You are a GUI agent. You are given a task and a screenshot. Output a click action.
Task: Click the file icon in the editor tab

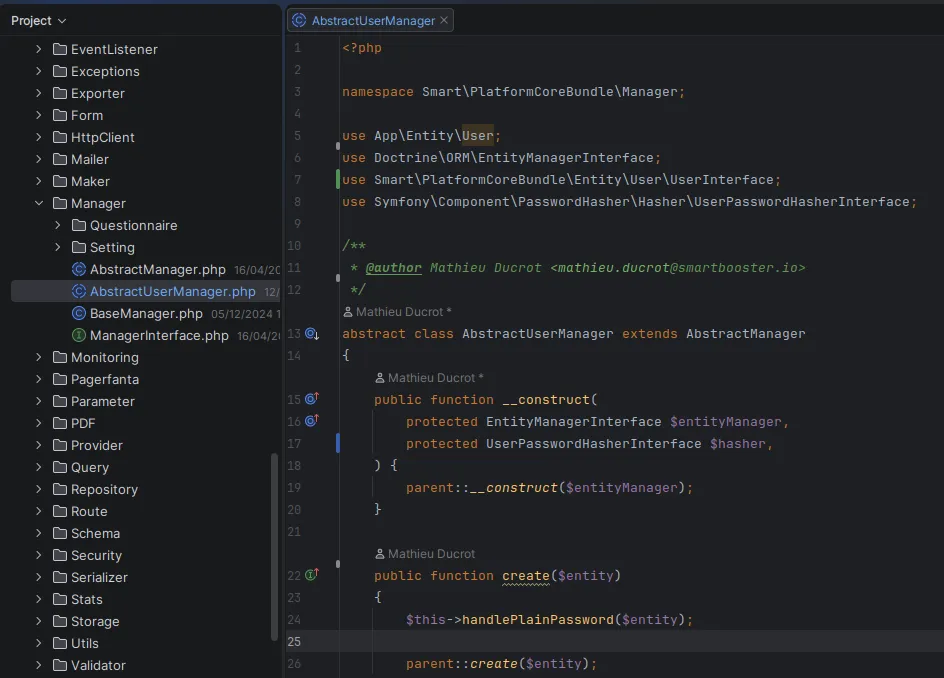coord(299,20)
